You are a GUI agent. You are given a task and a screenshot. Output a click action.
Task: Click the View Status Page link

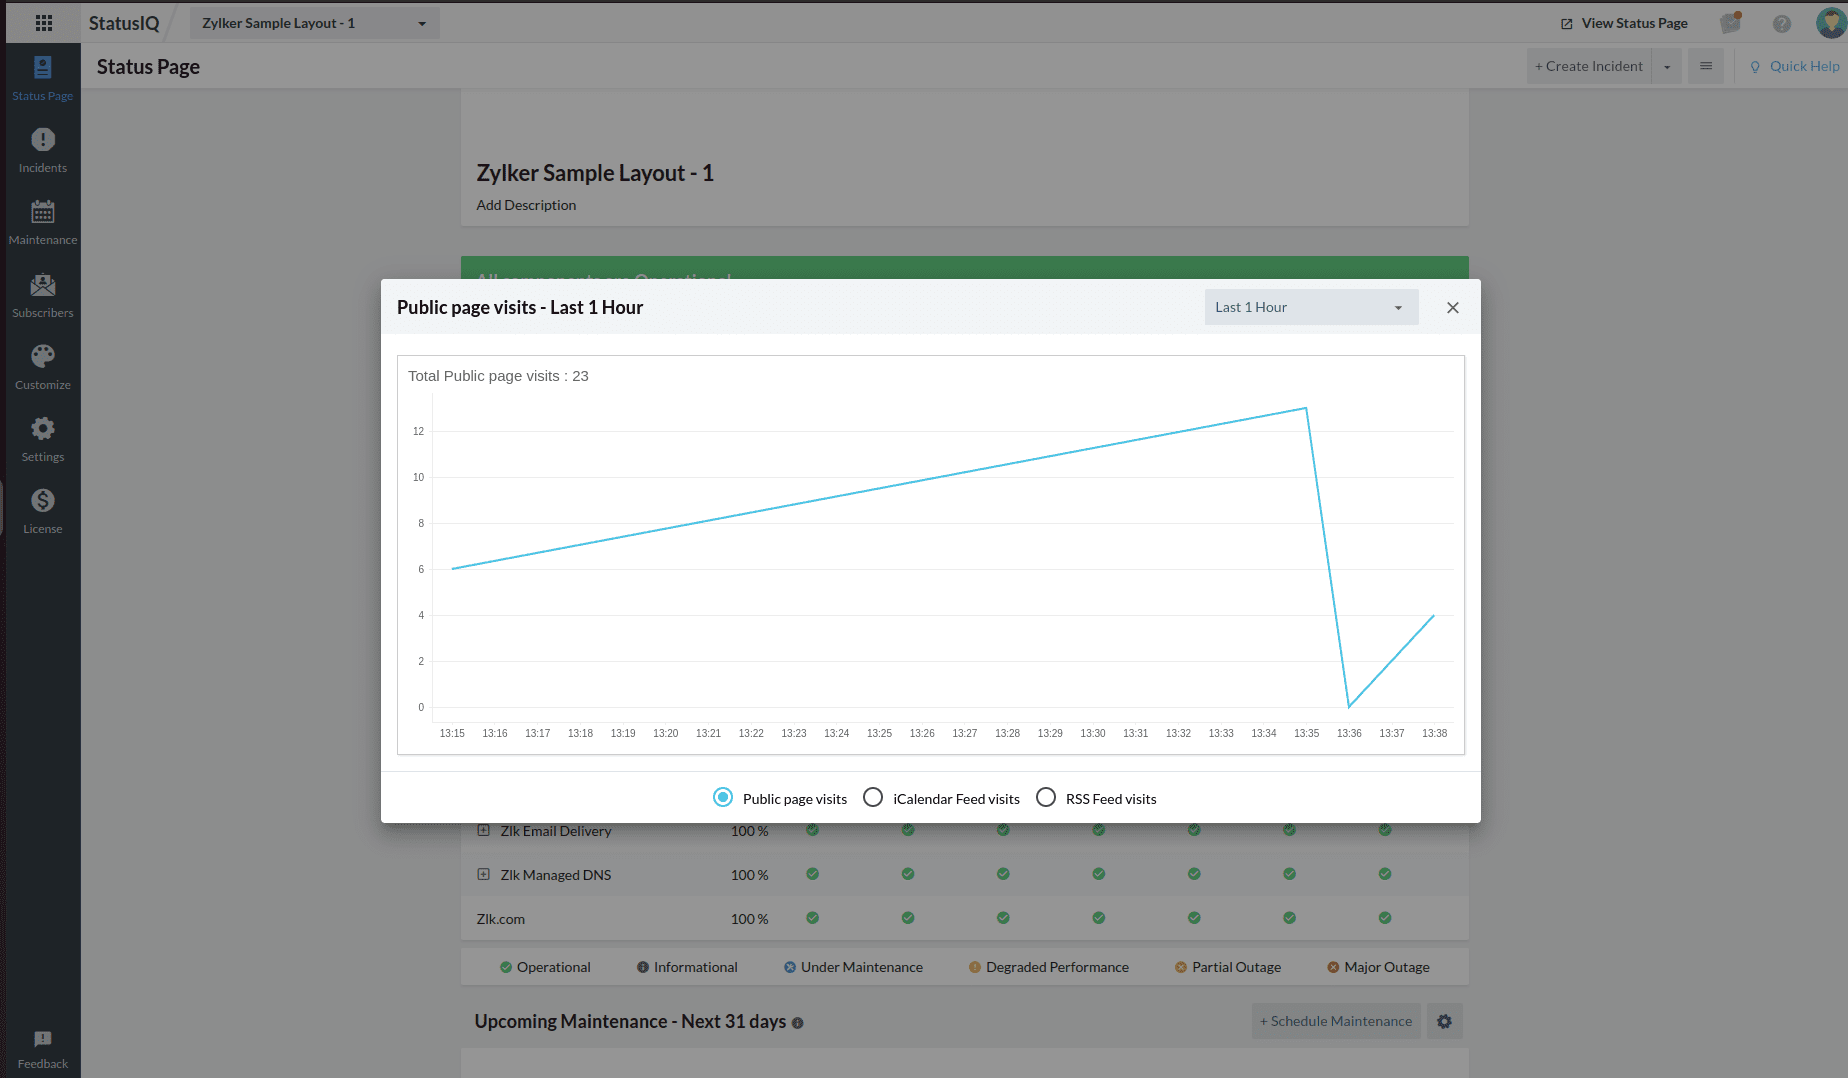[1624, 23]
